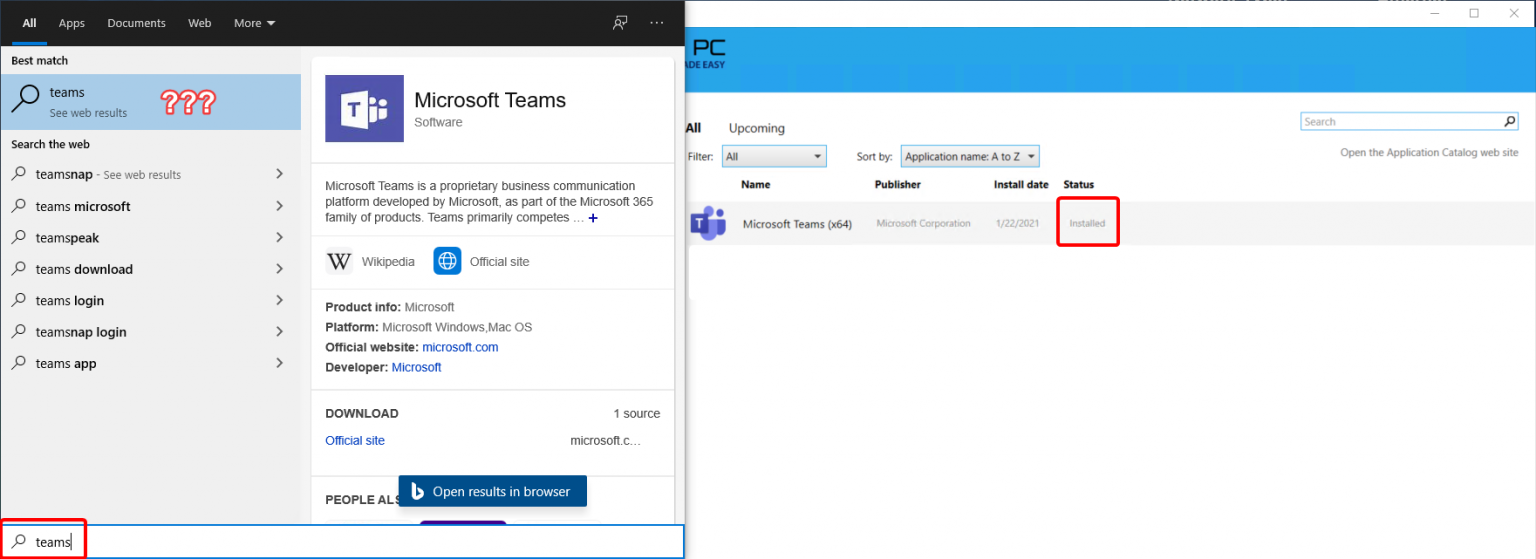Click the Microsoft developer link
The image size is (1536, 559).
coord(416,367)
